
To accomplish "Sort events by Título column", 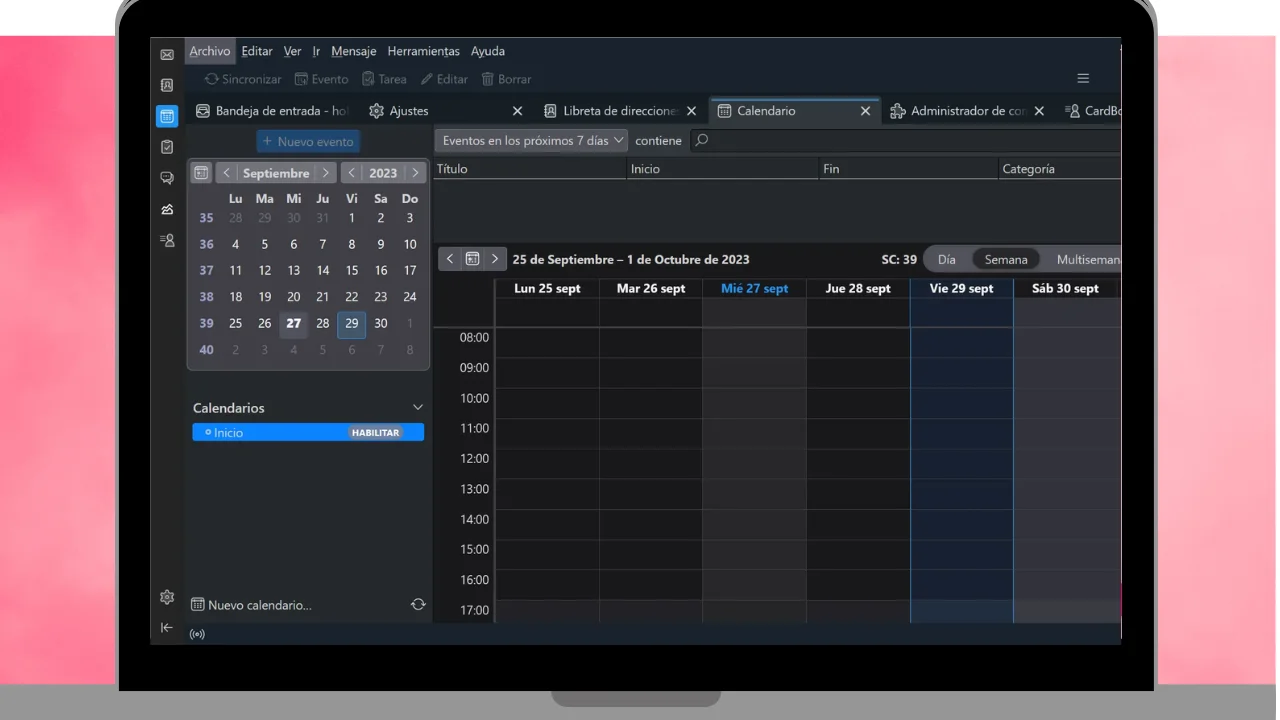I will tap(530, 169).
